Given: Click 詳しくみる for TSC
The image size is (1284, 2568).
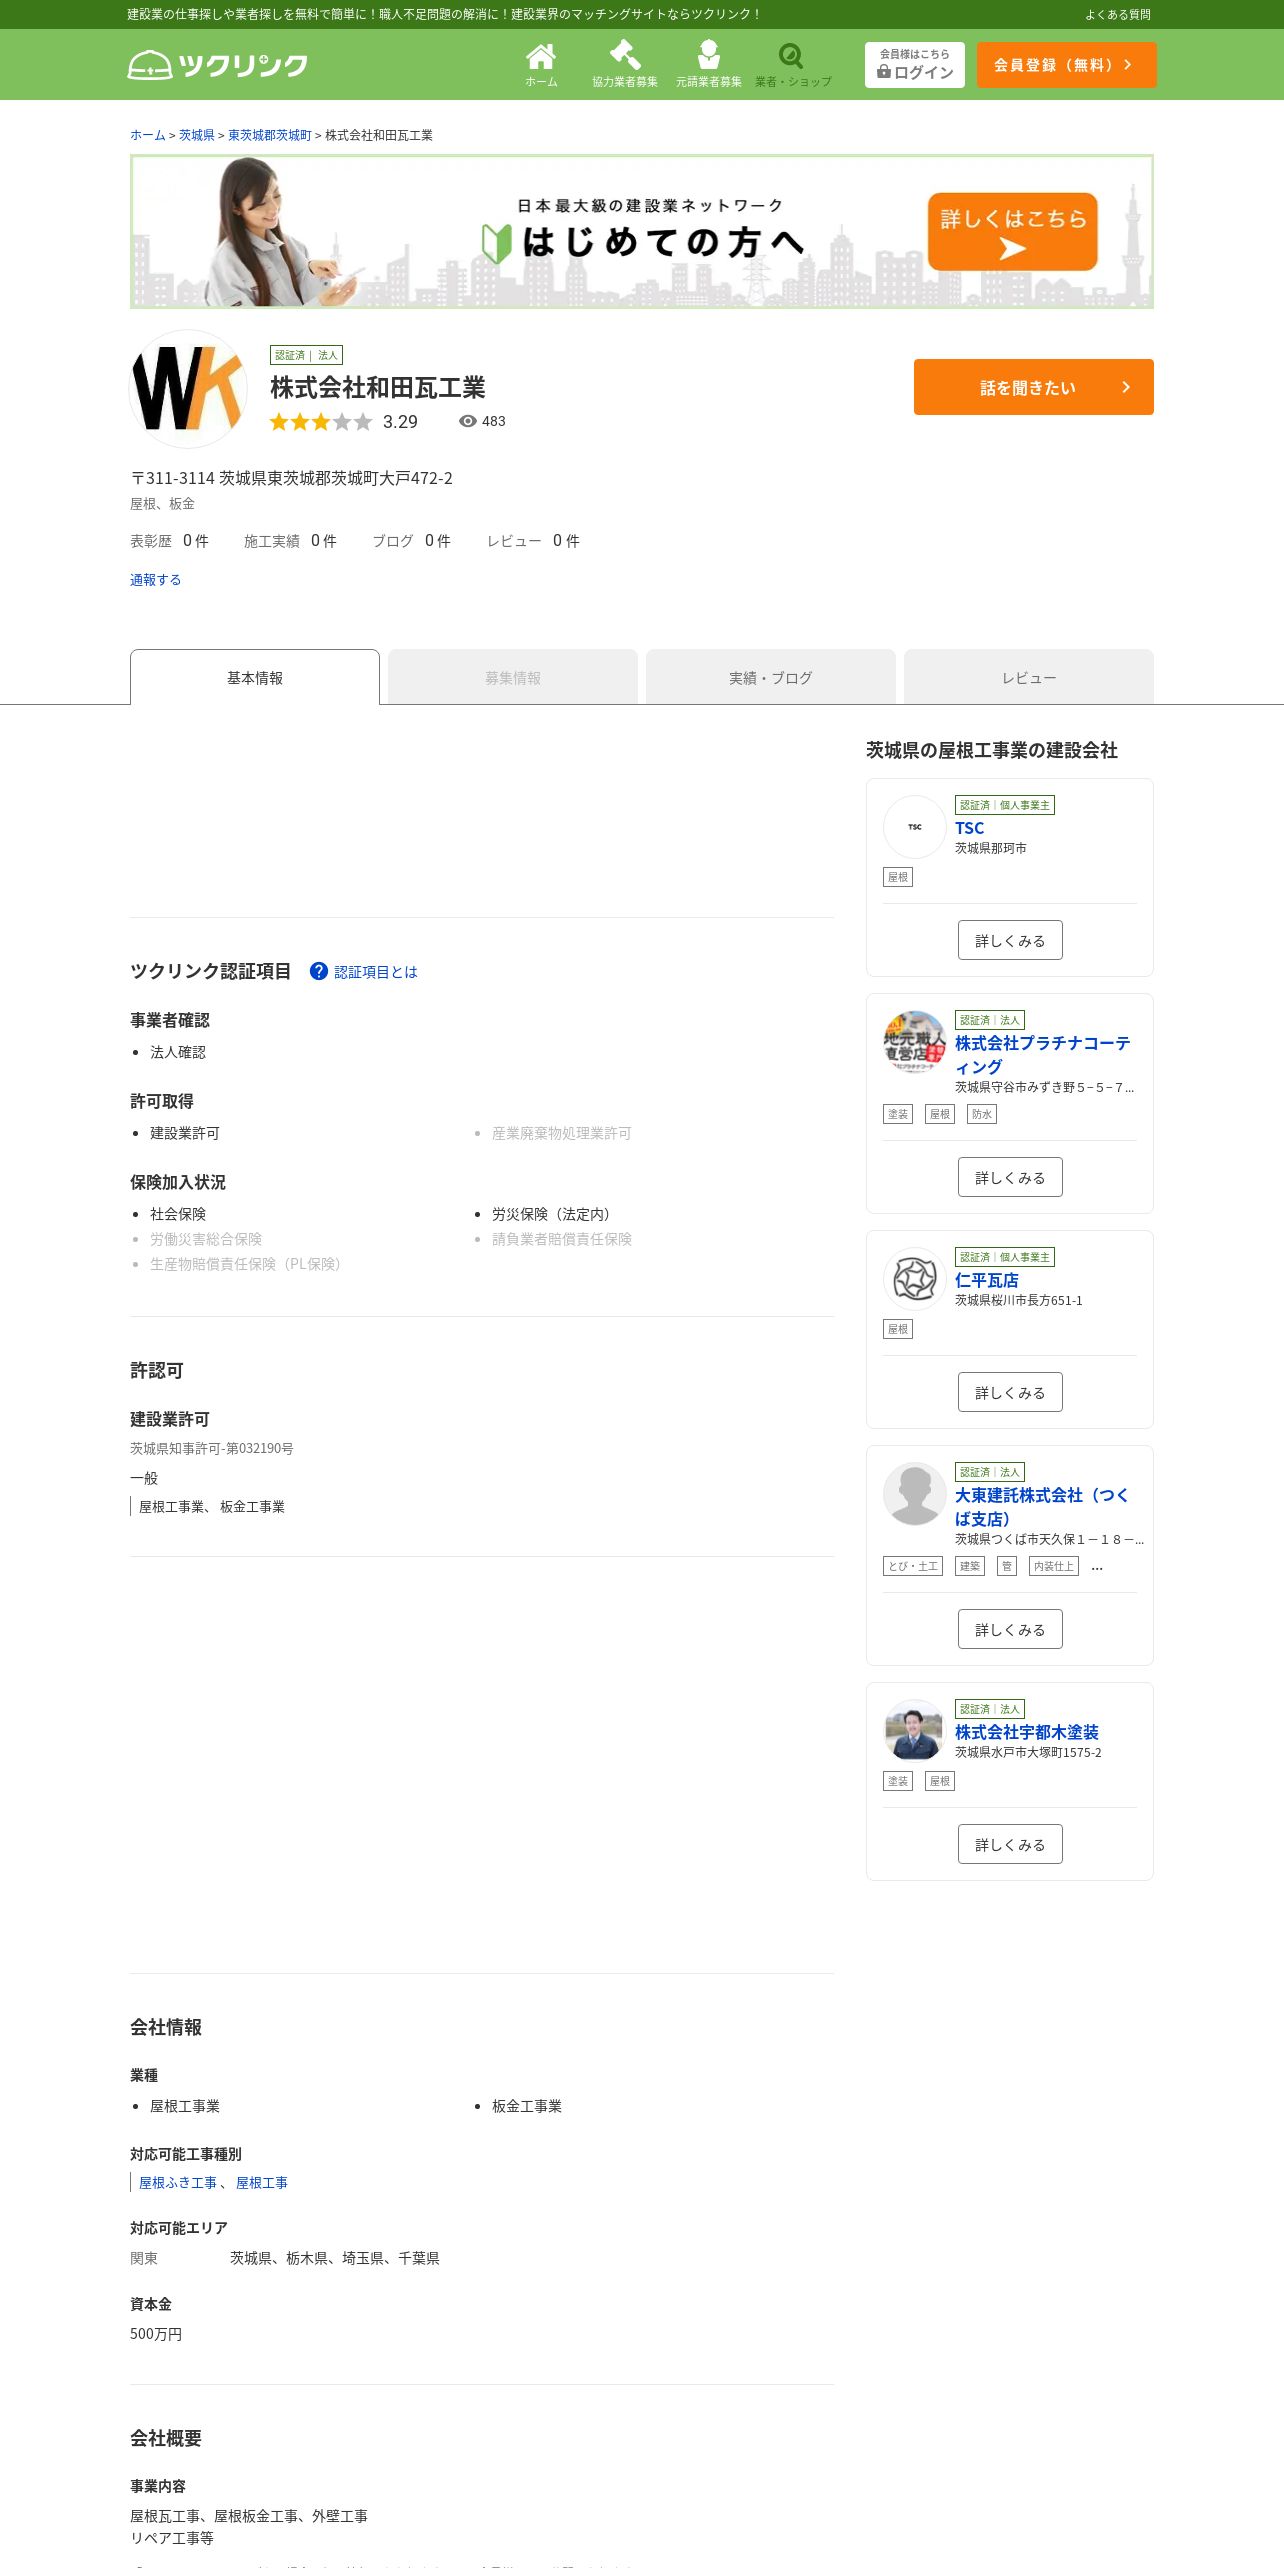Looking at the screenshot, I should tap(1010, 940).
